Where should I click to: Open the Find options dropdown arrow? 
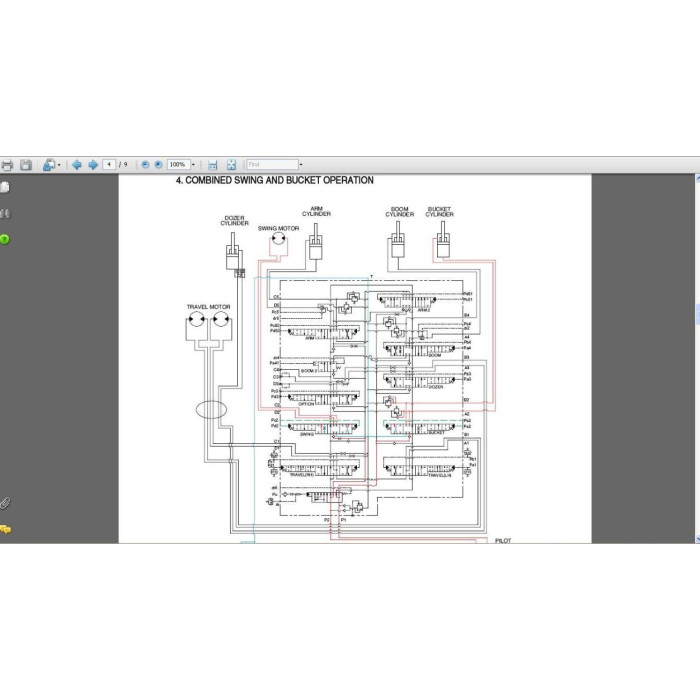pos(301,165)
